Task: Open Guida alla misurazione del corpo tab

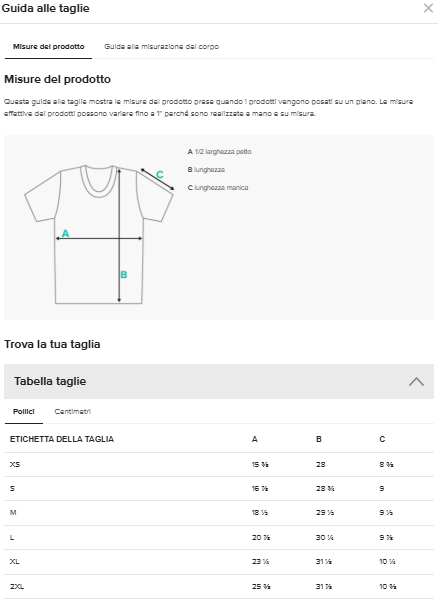Action: click(162, 47)
